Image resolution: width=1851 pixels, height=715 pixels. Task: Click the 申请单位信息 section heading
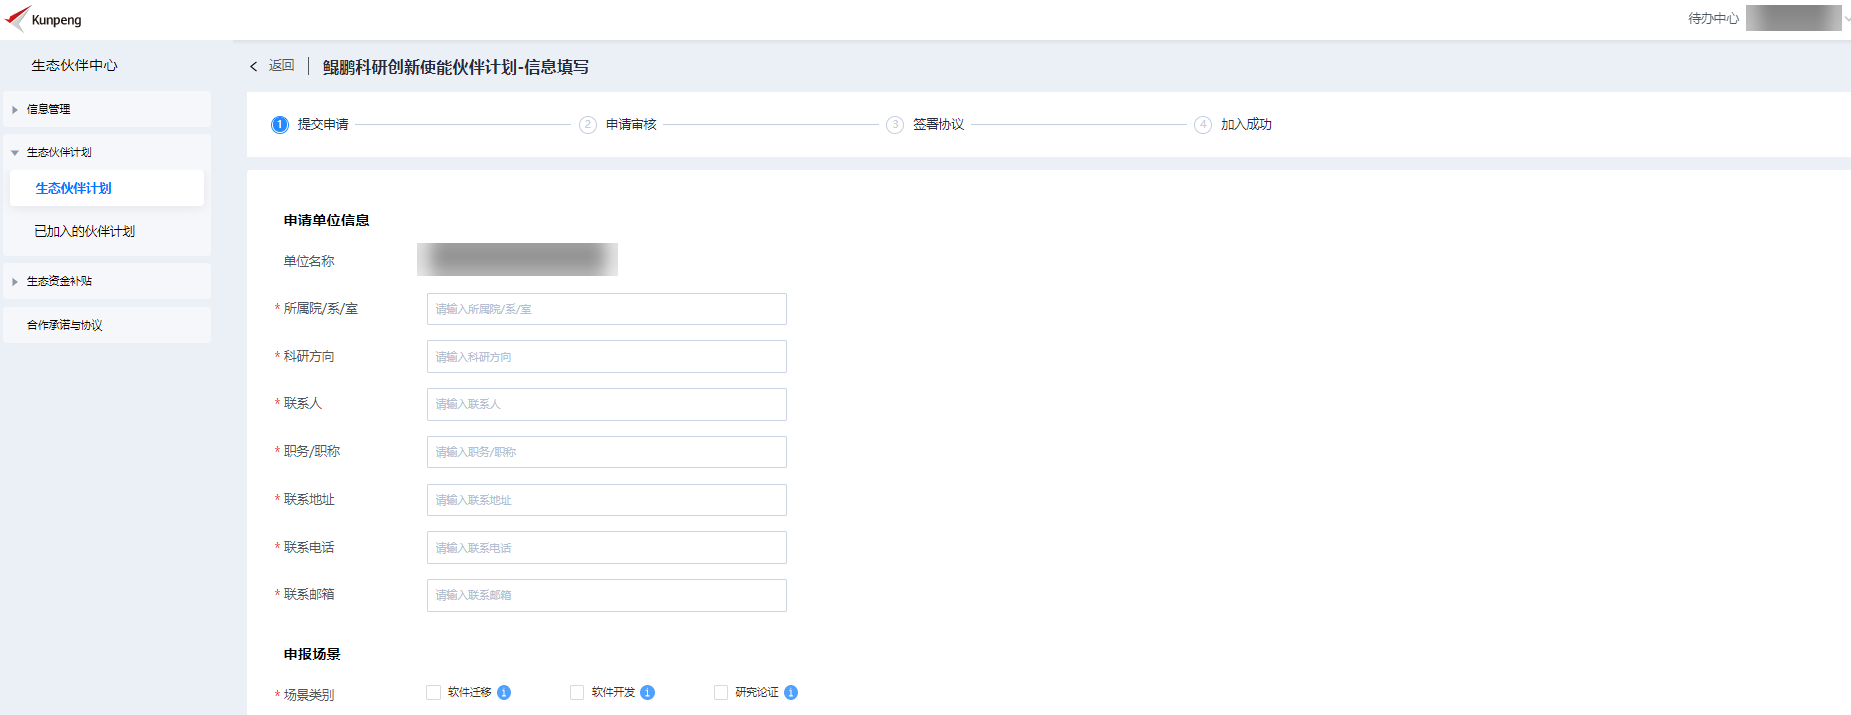(x=326, y=220)
